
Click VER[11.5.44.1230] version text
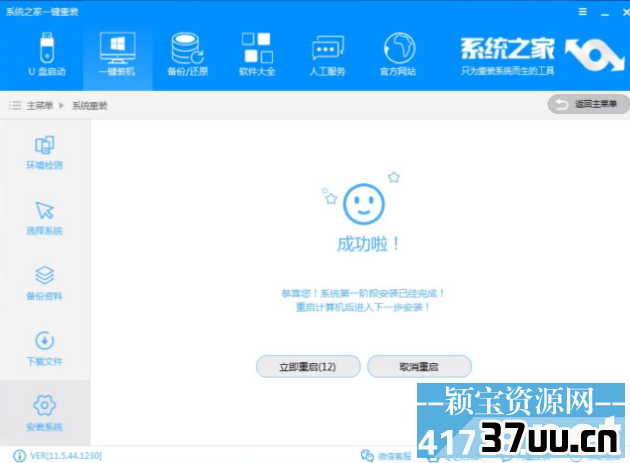pyautogui.click(x=66, y=456)
